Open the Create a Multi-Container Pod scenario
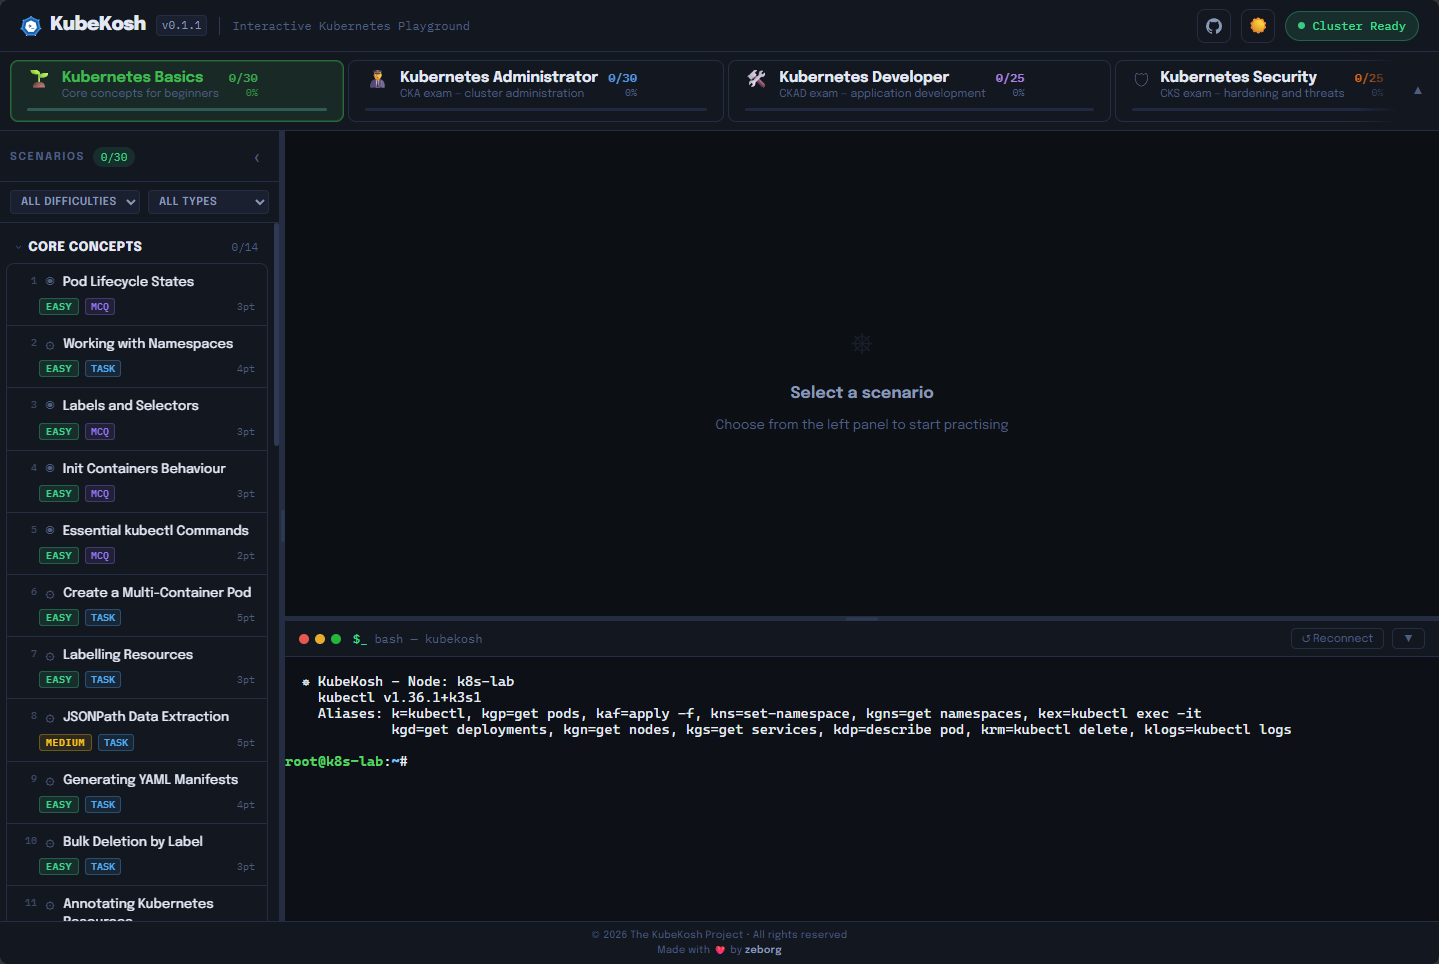Image resolution: width=1439 pixels, height=964 pixels. coord(137,605)
